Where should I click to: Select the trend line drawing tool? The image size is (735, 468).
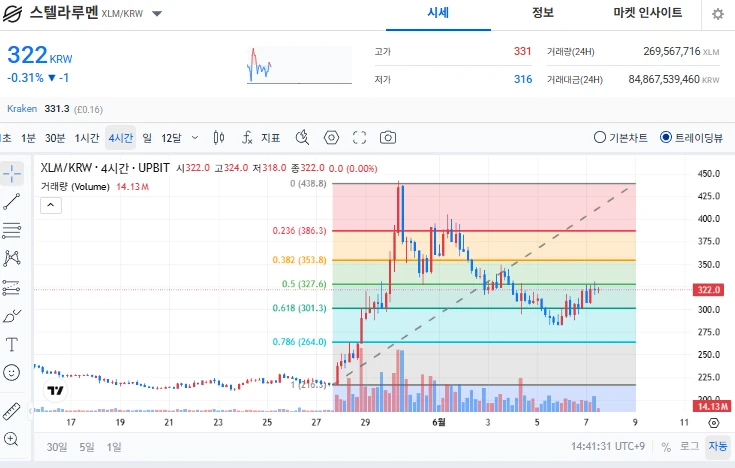point(12,202)
